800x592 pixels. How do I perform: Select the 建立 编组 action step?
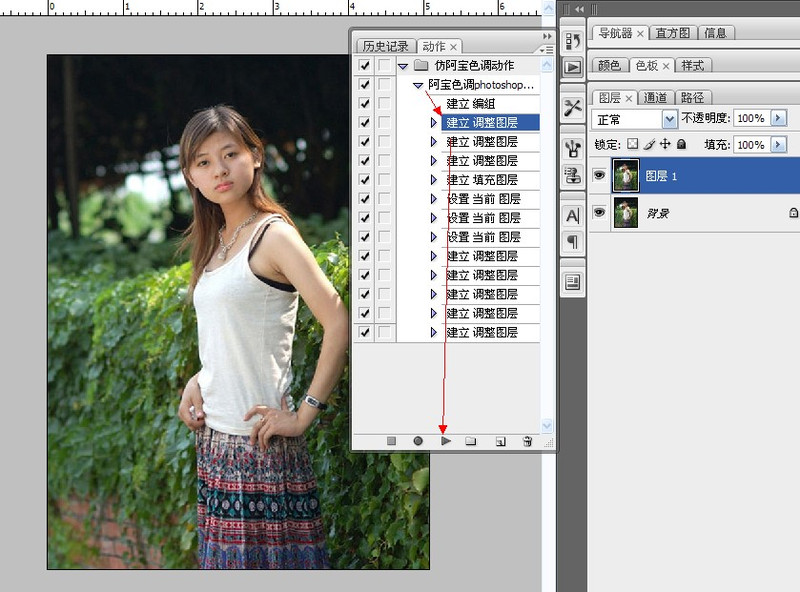click(x=471, y=104)
